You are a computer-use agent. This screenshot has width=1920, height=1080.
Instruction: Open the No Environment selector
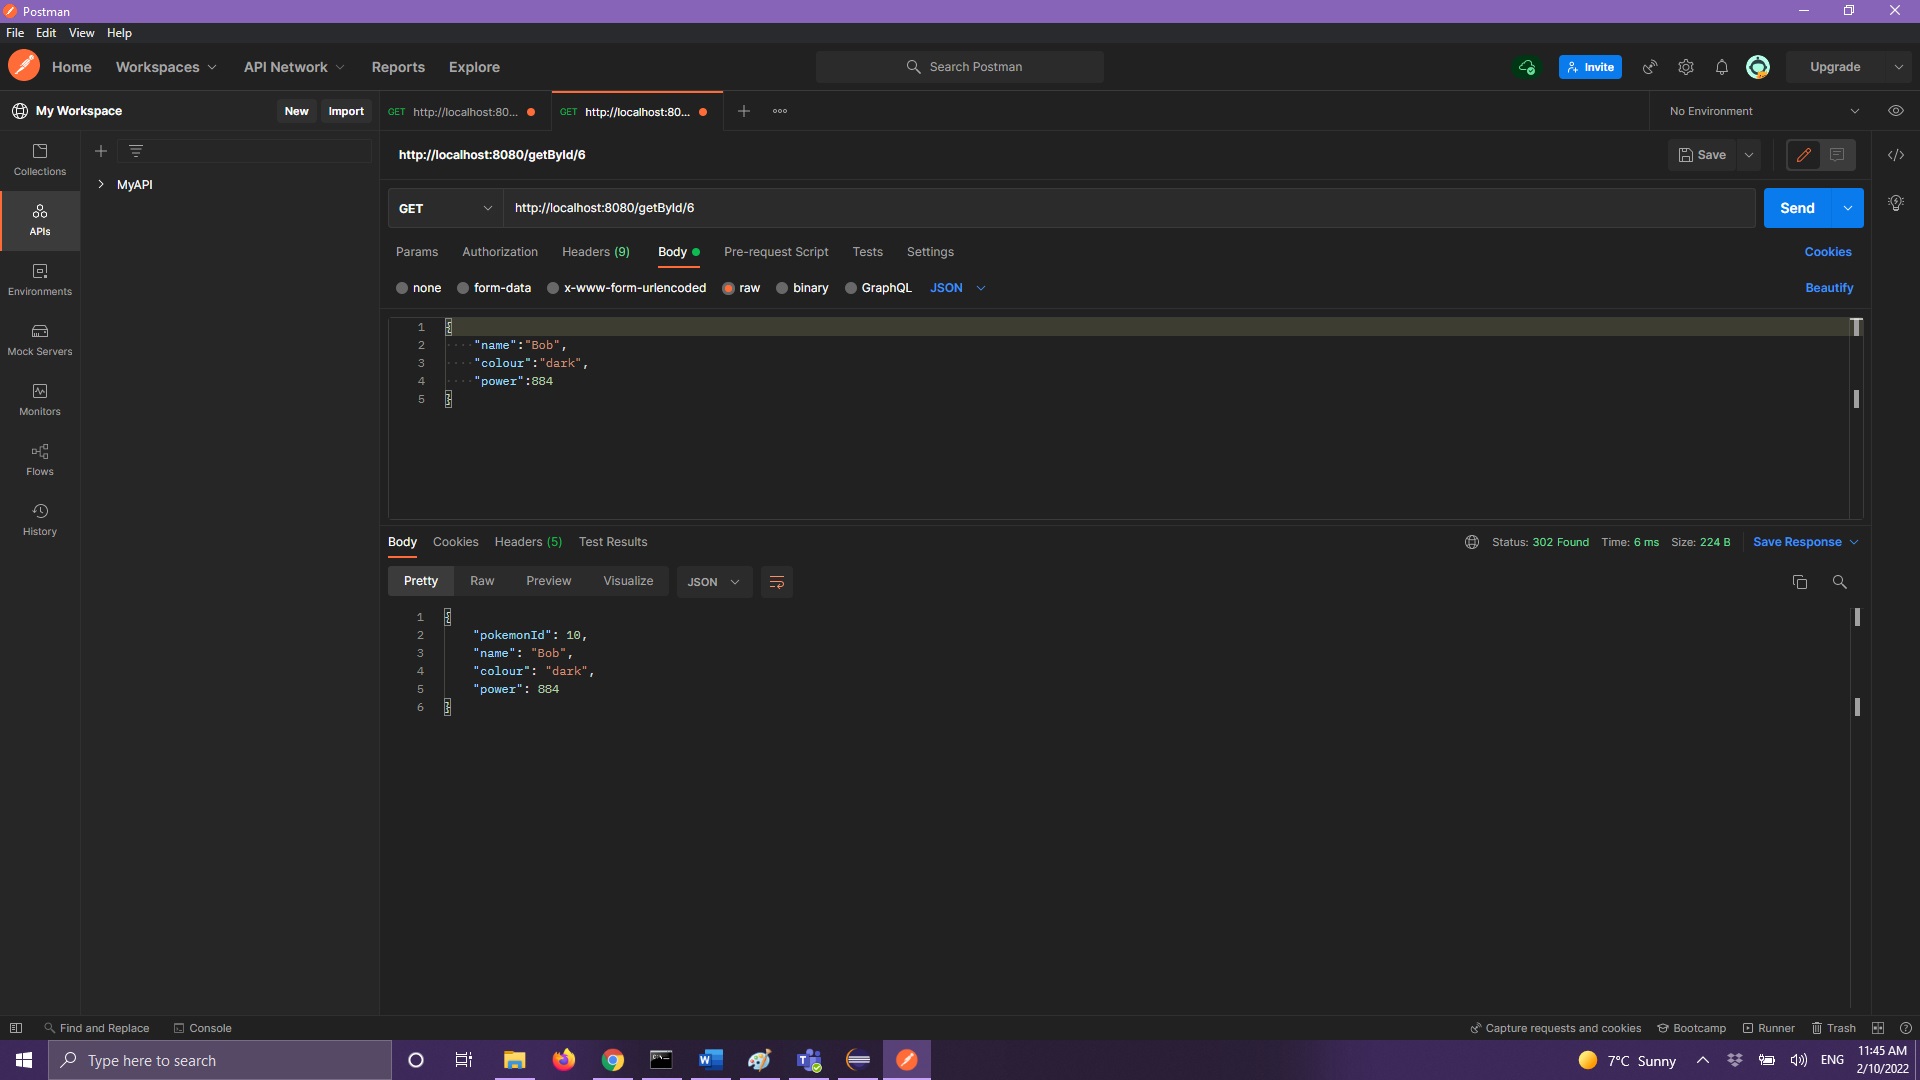coord(1764,111)
